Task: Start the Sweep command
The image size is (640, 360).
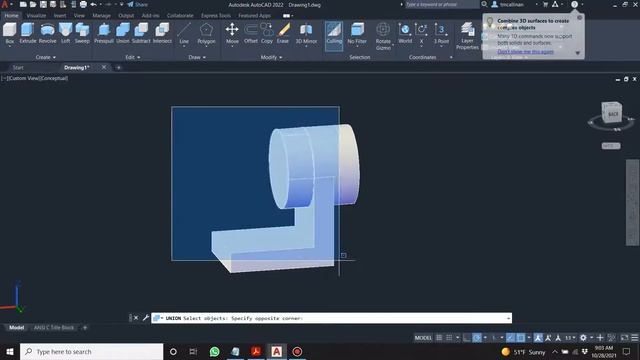Action: coord(82,33)
